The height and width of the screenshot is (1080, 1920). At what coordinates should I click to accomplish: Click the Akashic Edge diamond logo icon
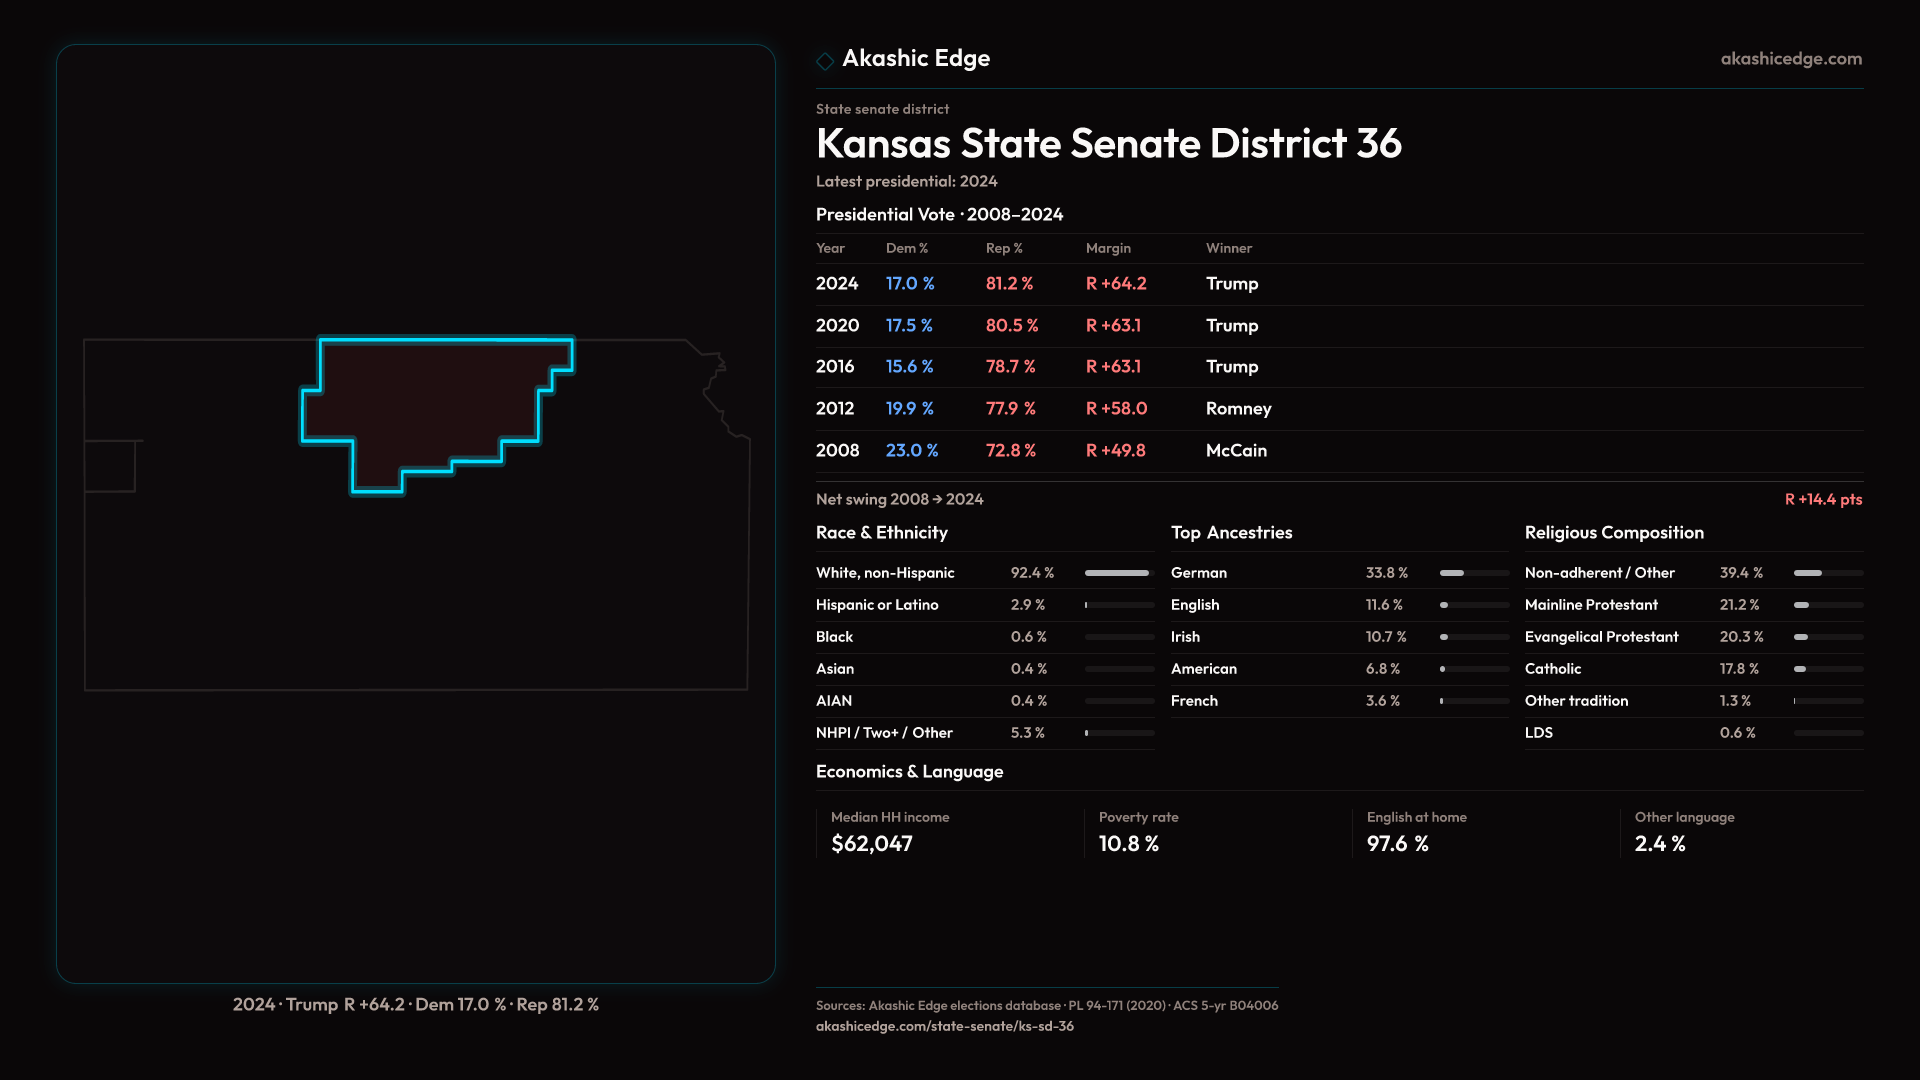pos(825,61)
